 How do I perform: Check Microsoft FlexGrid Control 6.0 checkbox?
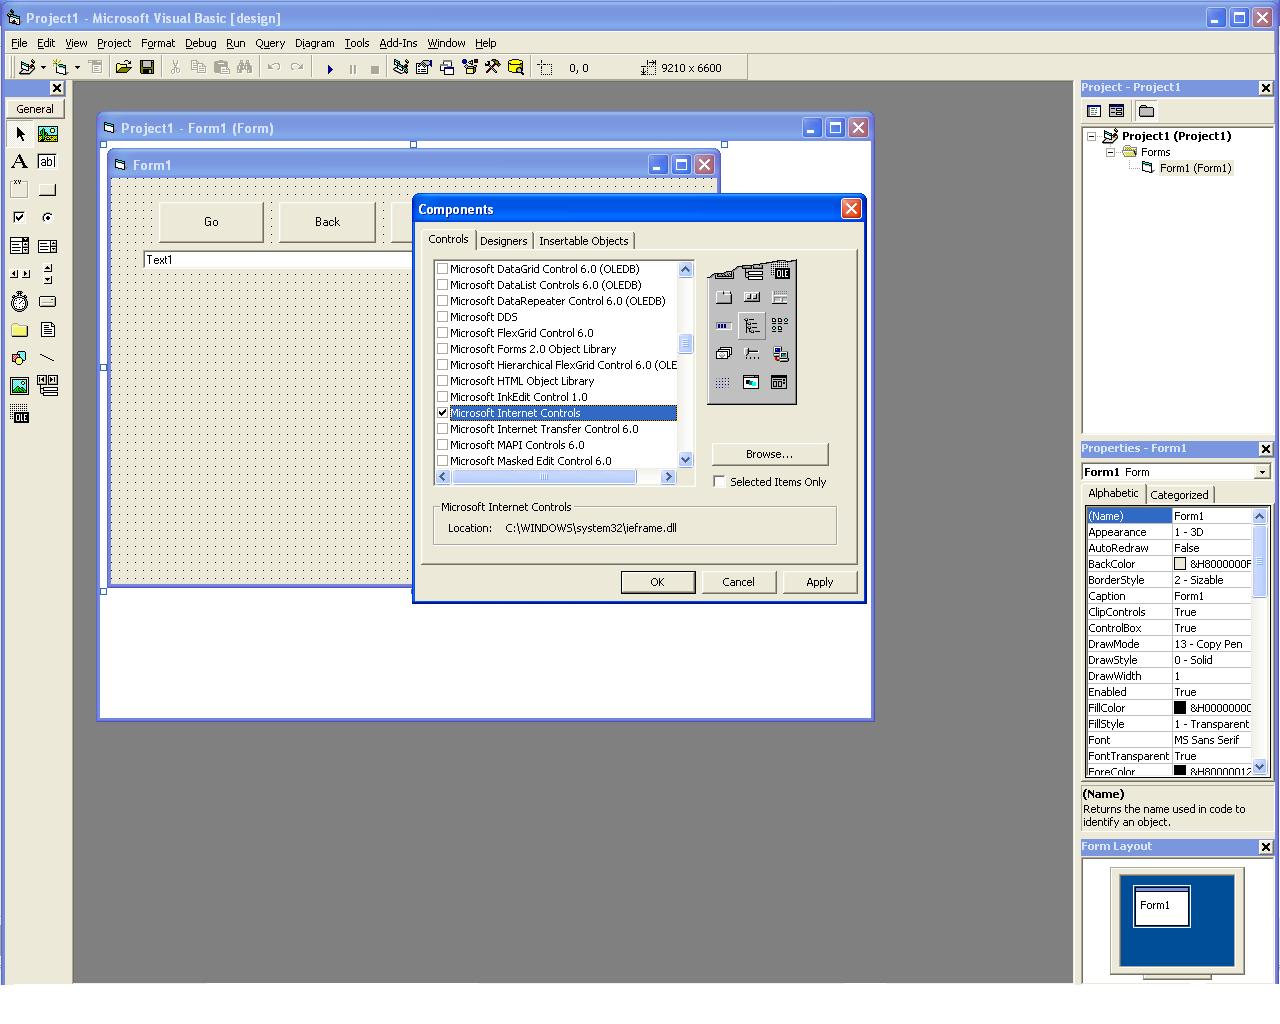click(442, 333)
